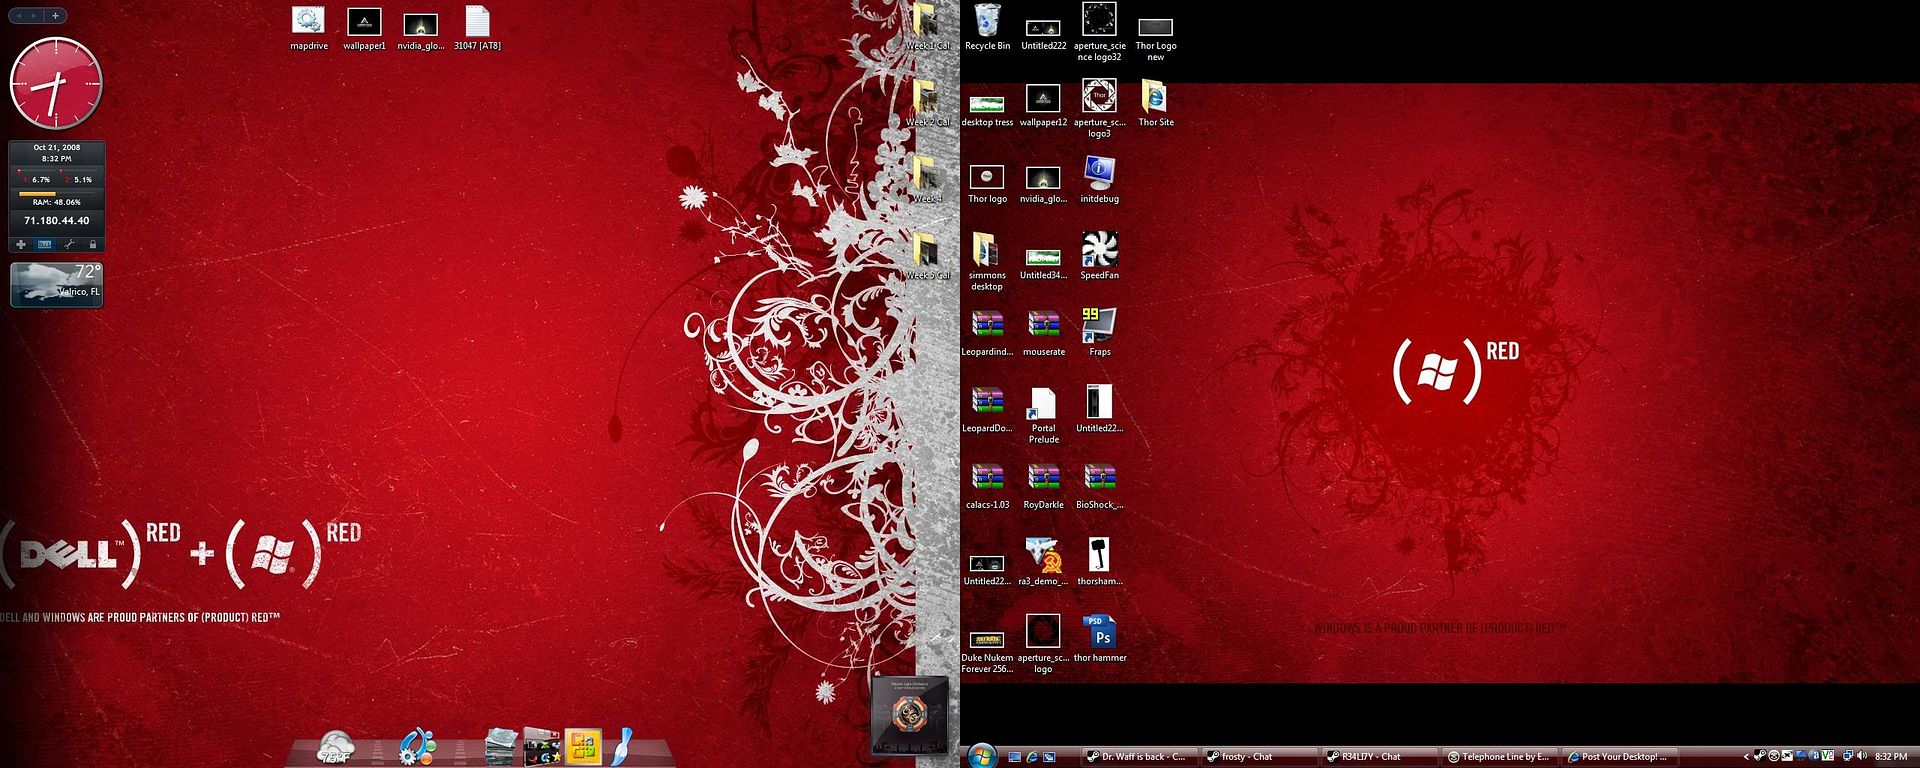The height and width of the screenshot is (768, 1920).
Task: Open the wallpaper1 image file
Action: pos(364,27)
